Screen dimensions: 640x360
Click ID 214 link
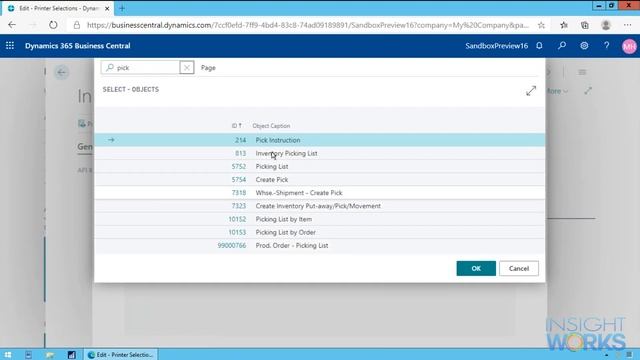240,140
